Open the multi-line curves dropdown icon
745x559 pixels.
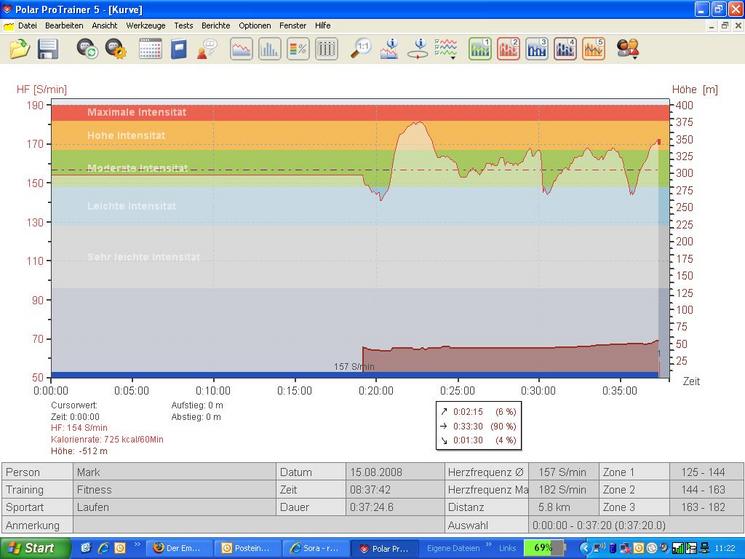447,48
